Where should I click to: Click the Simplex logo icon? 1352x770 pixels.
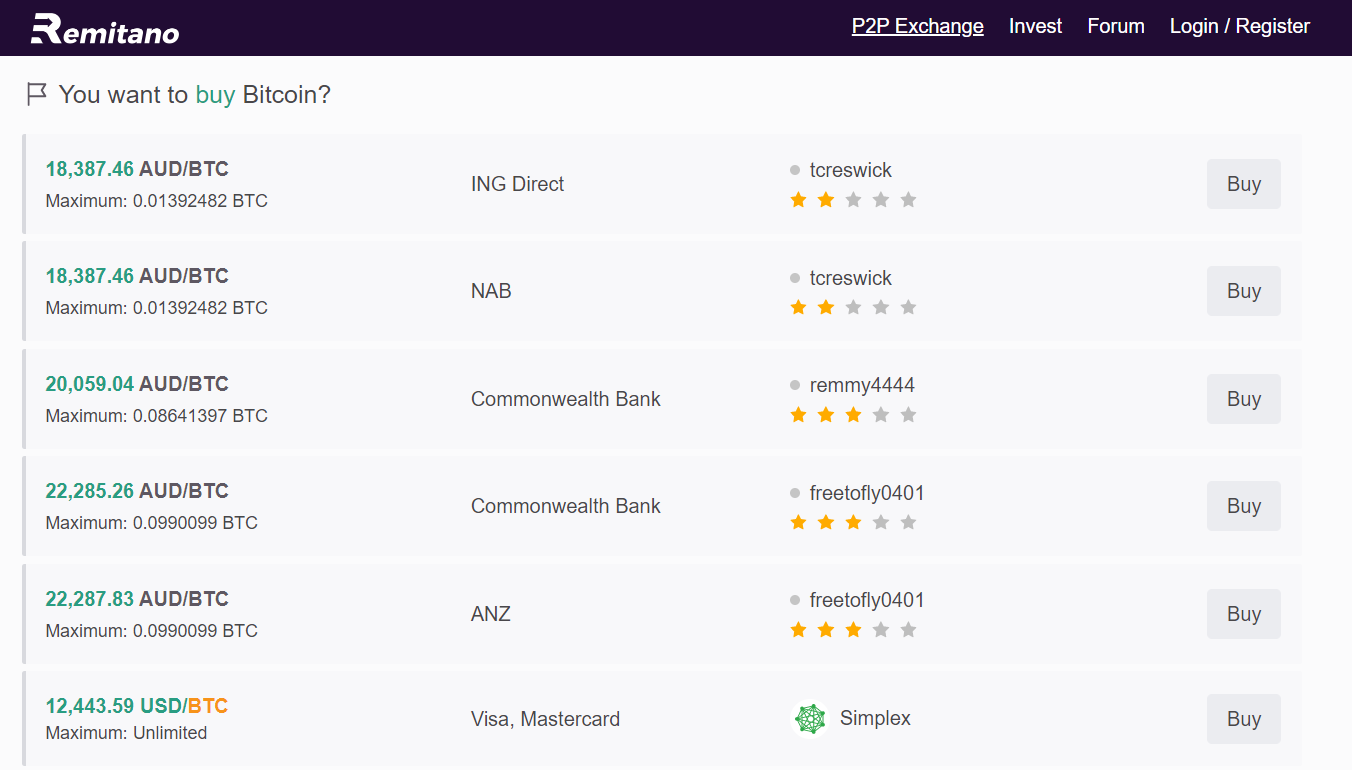pyautogui.click(x=810, y=719)
